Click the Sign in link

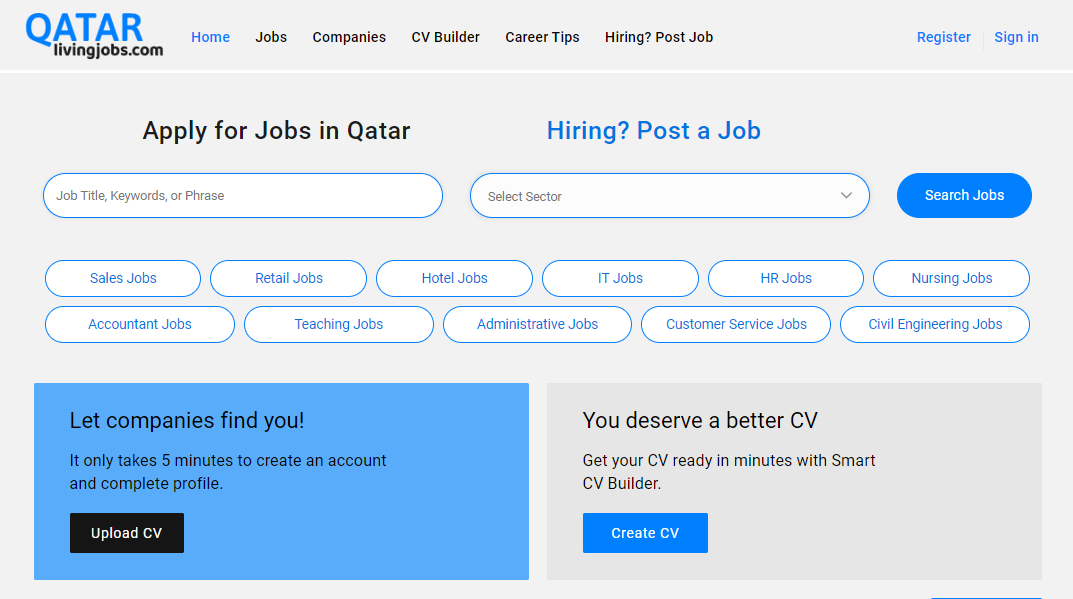[x=1016, y=37]
